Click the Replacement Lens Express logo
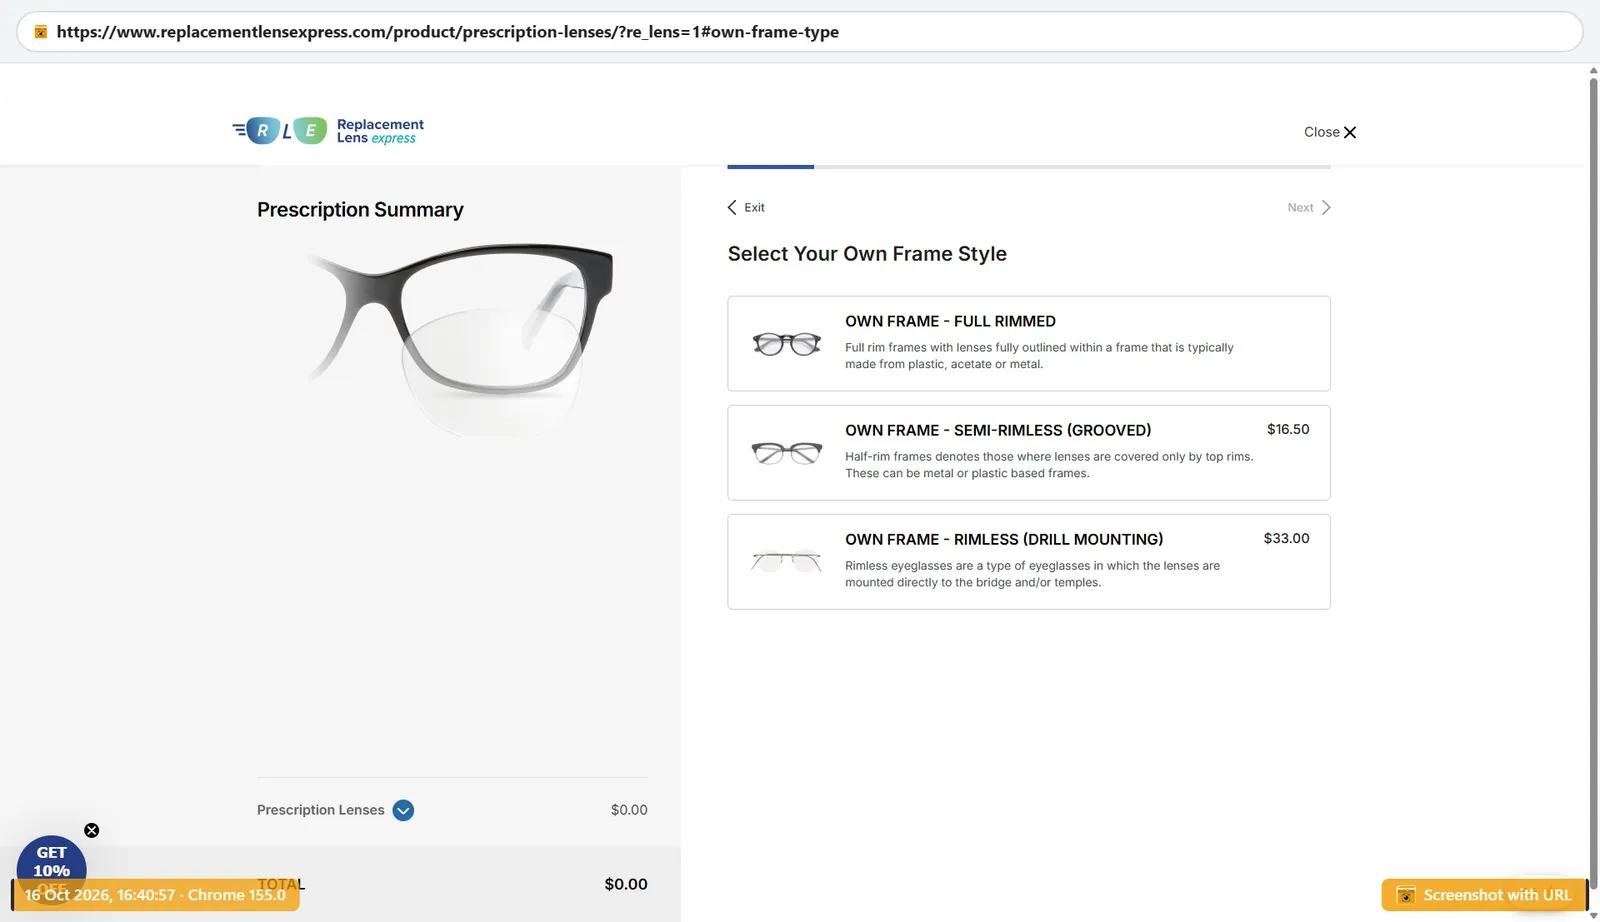Image resolution: width=1600 pixels, height=922 pixels. pos(328,131)
